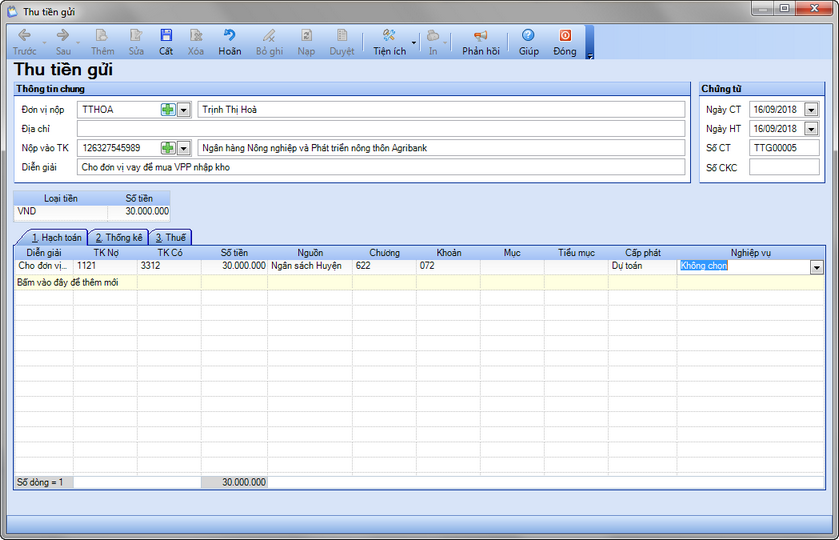Viewport: 839px width, 540px height.
Task: Open the Giúp help icon
Action: [528, 35]
